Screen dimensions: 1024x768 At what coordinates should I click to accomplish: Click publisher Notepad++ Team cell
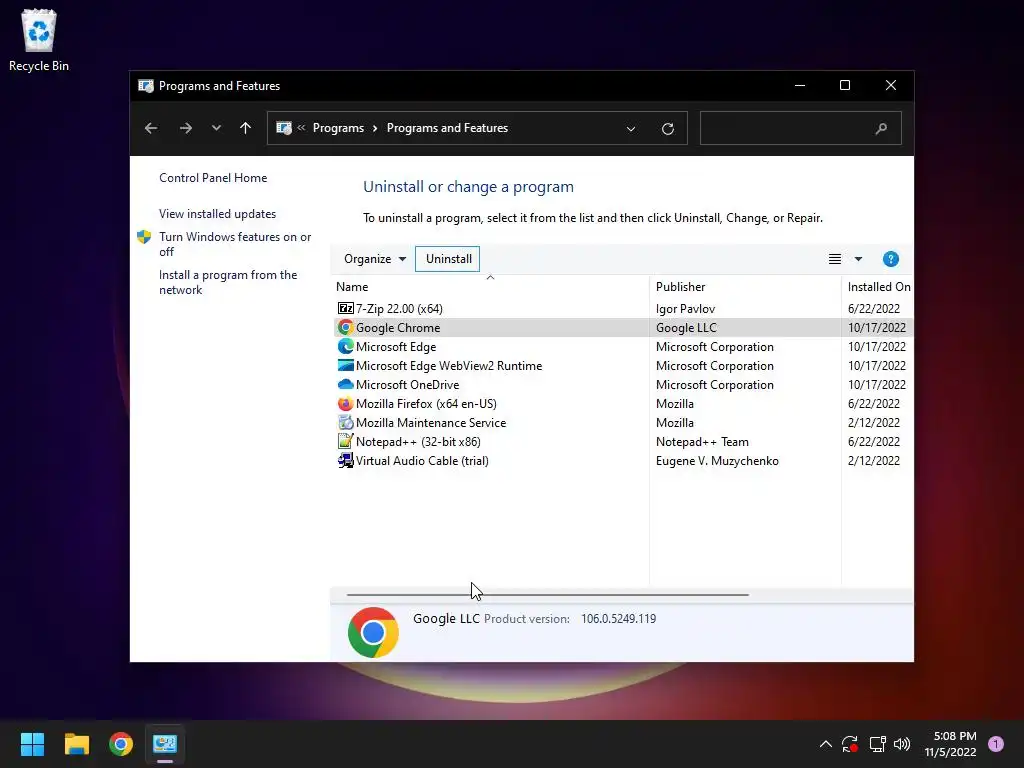pos(702,441)
